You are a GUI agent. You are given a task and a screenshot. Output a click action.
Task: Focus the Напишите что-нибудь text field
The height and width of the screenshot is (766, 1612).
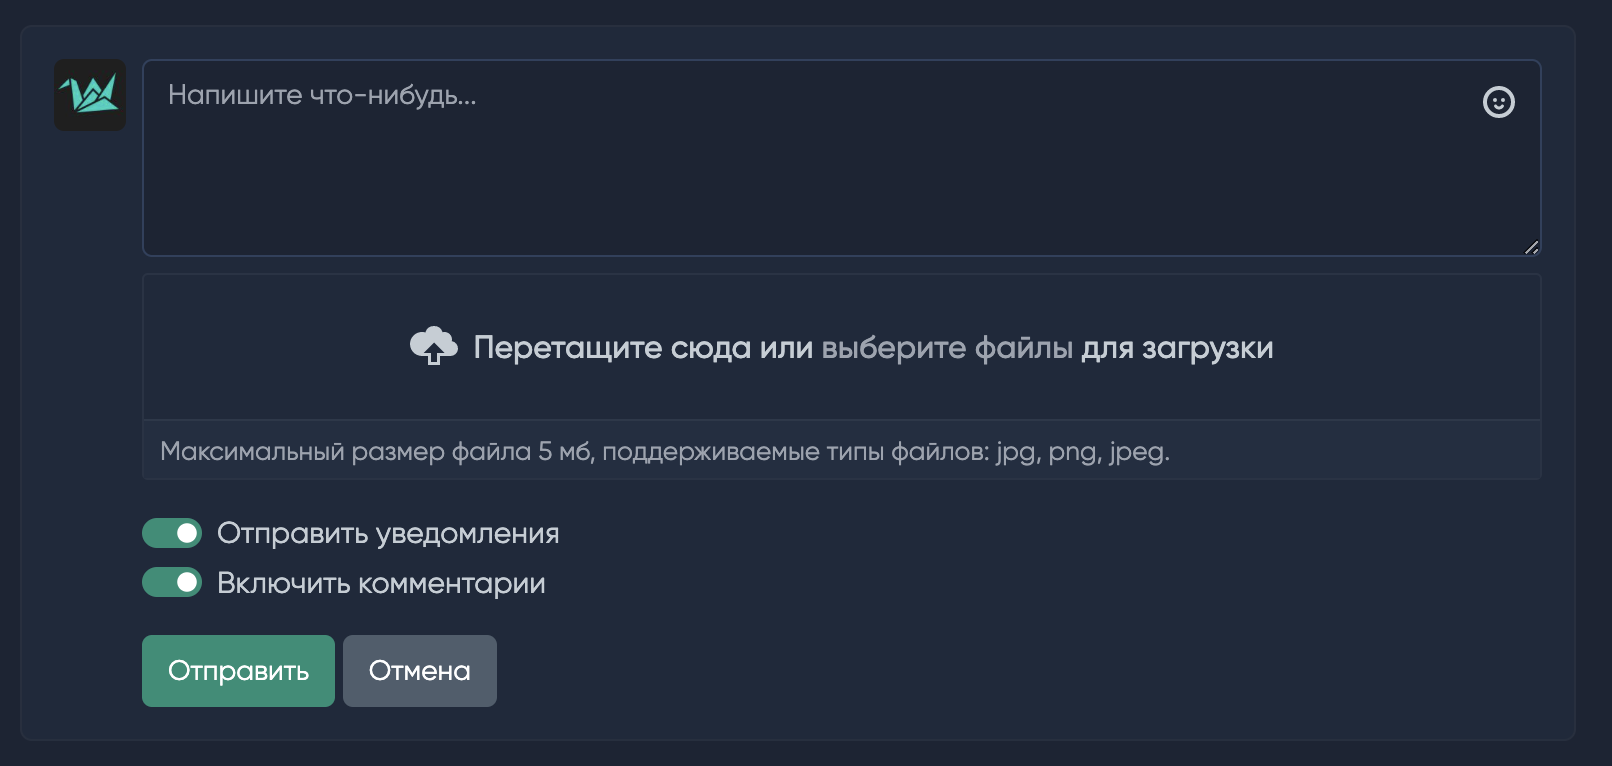pos(842,158)
